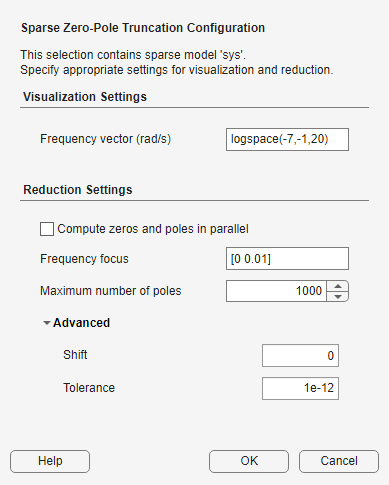Click the Frequency vector (rad/s) label
Image resolution: width=389 pixels, height=485 pixels.
106,139
